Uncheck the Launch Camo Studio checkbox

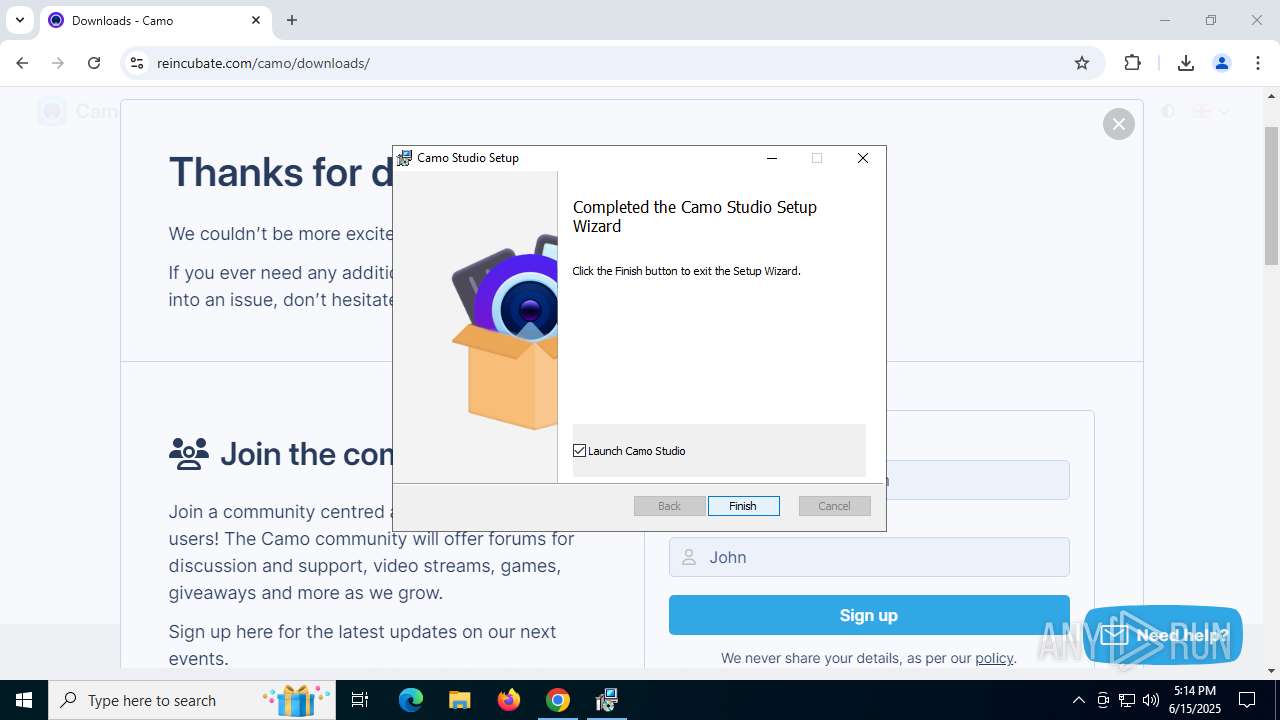[x=579, y=451]
